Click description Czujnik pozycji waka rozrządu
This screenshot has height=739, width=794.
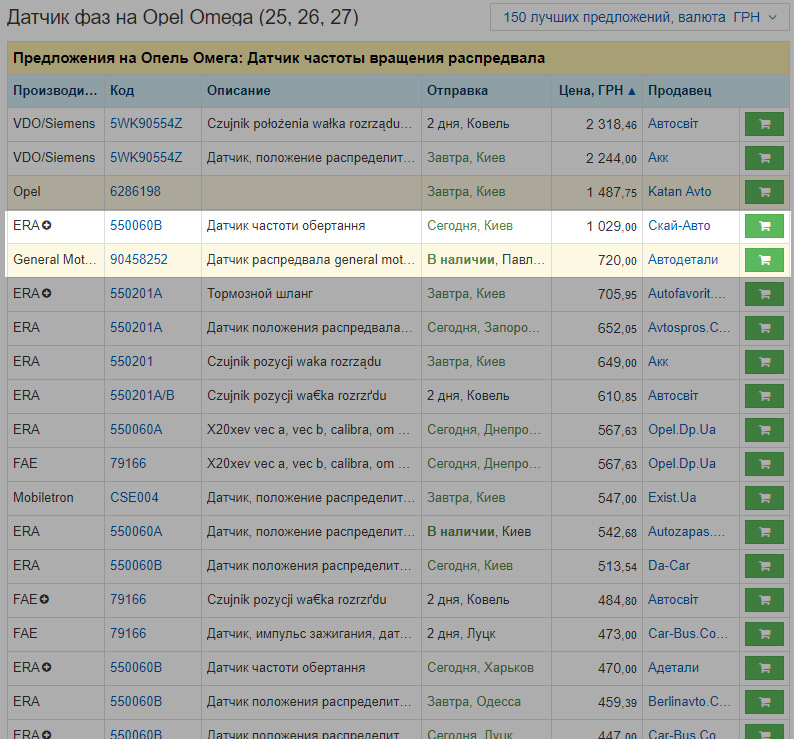coord(294,362)
